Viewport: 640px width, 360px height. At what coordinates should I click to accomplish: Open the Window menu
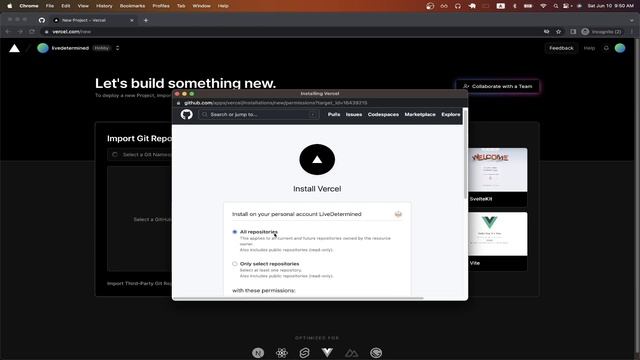(201, 6)
